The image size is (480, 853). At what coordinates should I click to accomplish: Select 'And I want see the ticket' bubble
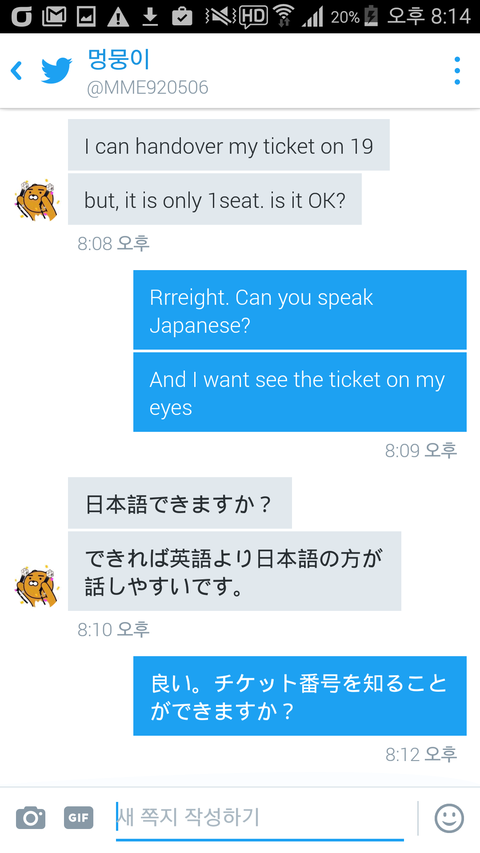[300, 392]
